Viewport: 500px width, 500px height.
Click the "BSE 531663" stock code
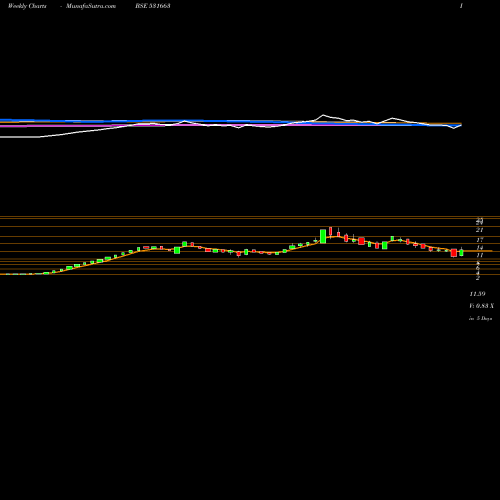click(x=153, y=6)
